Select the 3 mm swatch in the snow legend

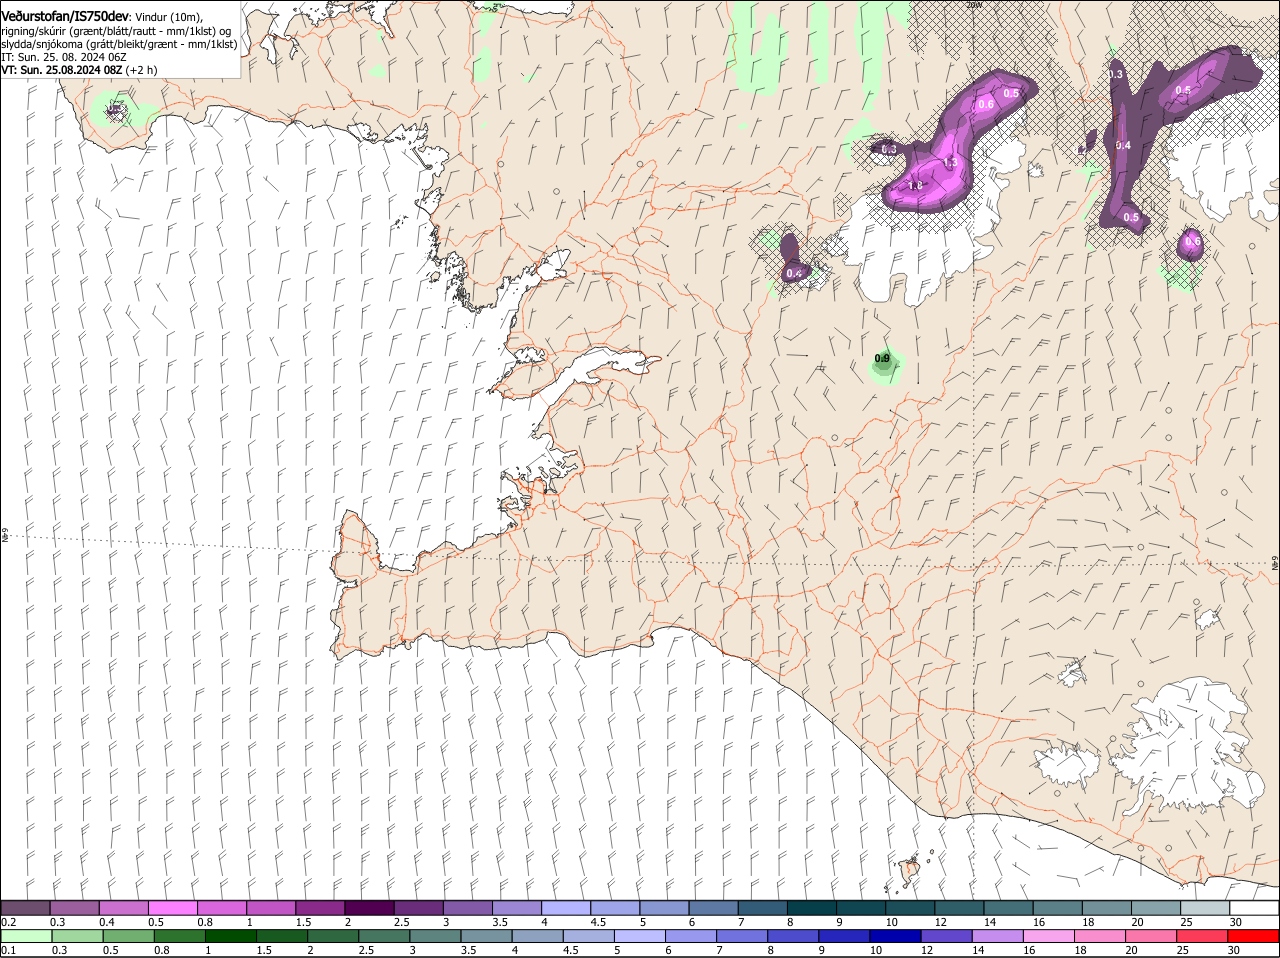pos(466,908)
